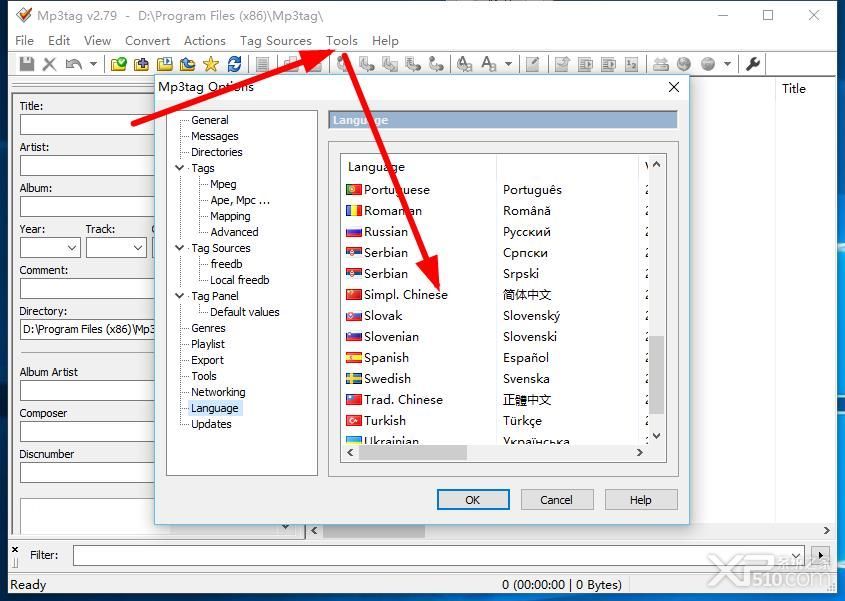845x601 pixels.
Task: Click the second grey globe tag sources icon
Action: point(708,64)
